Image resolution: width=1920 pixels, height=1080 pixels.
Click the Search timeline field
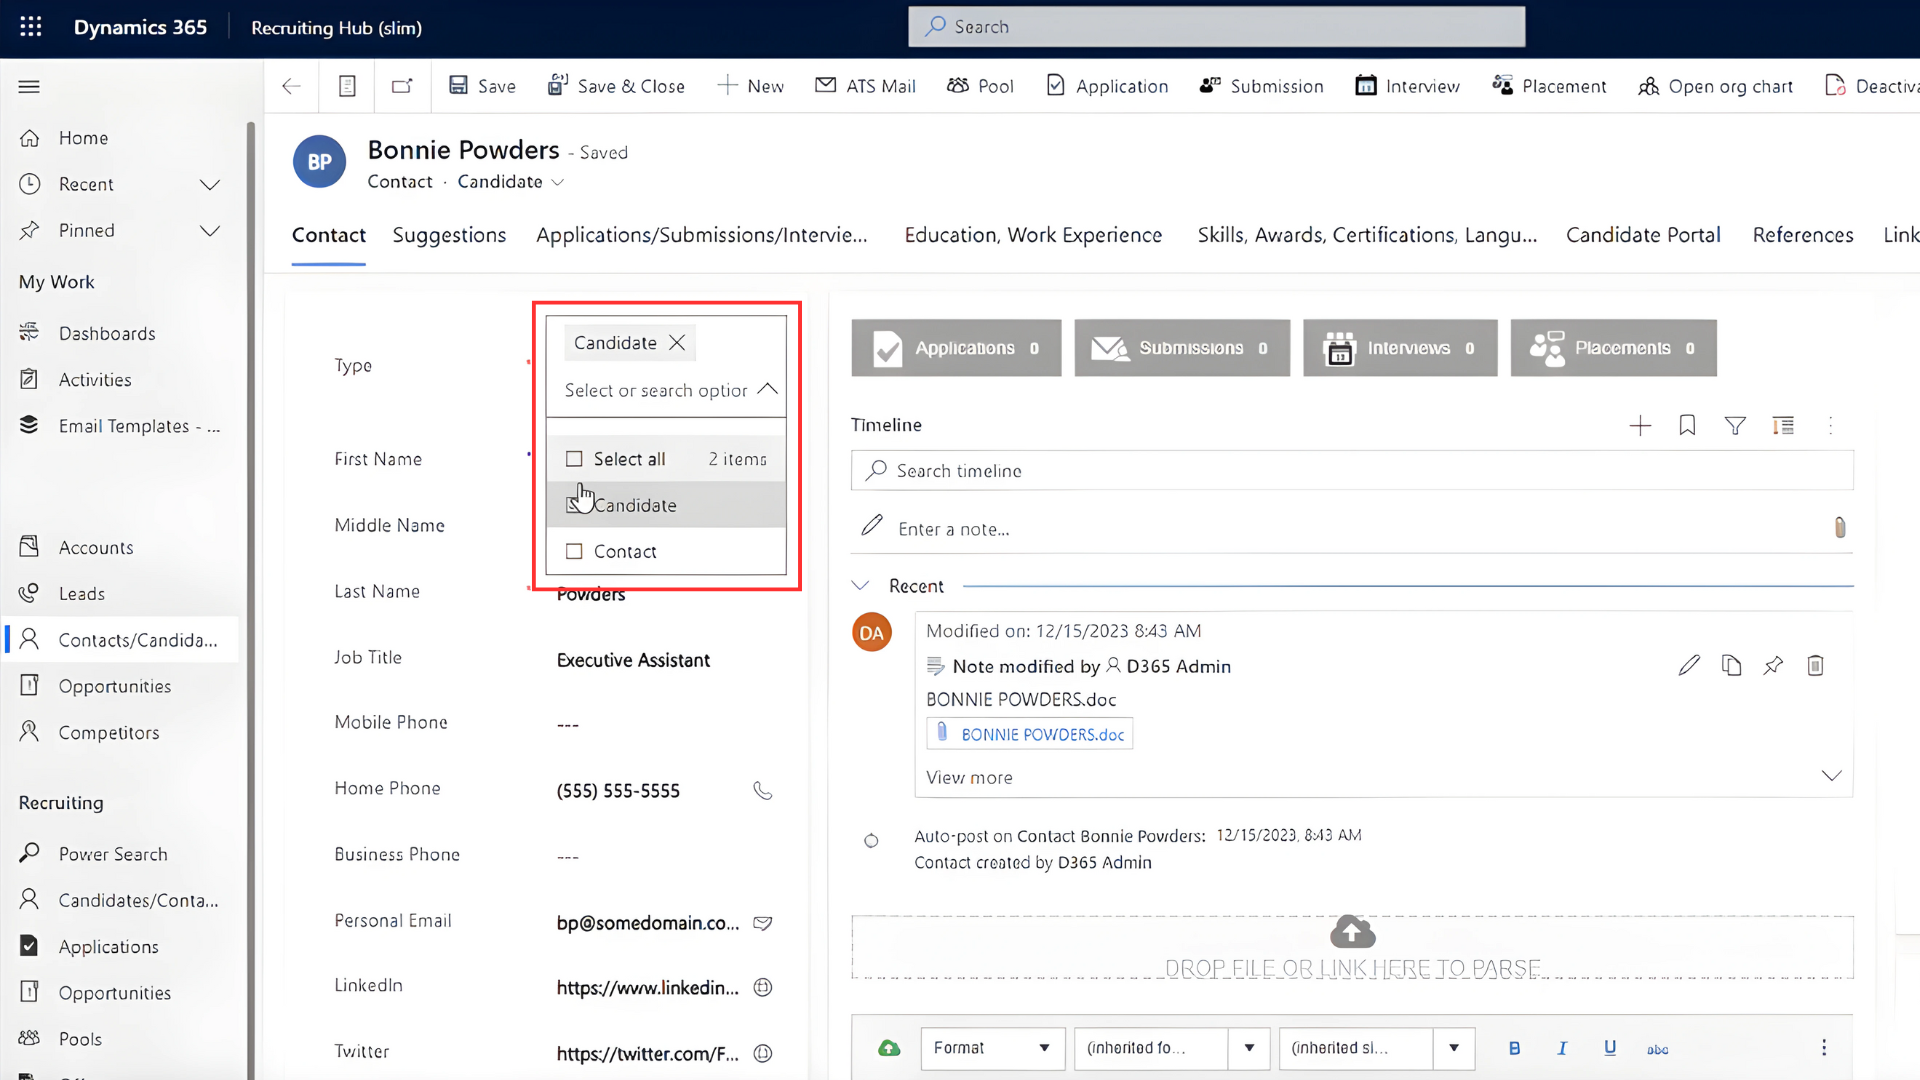click(1352, 471)
